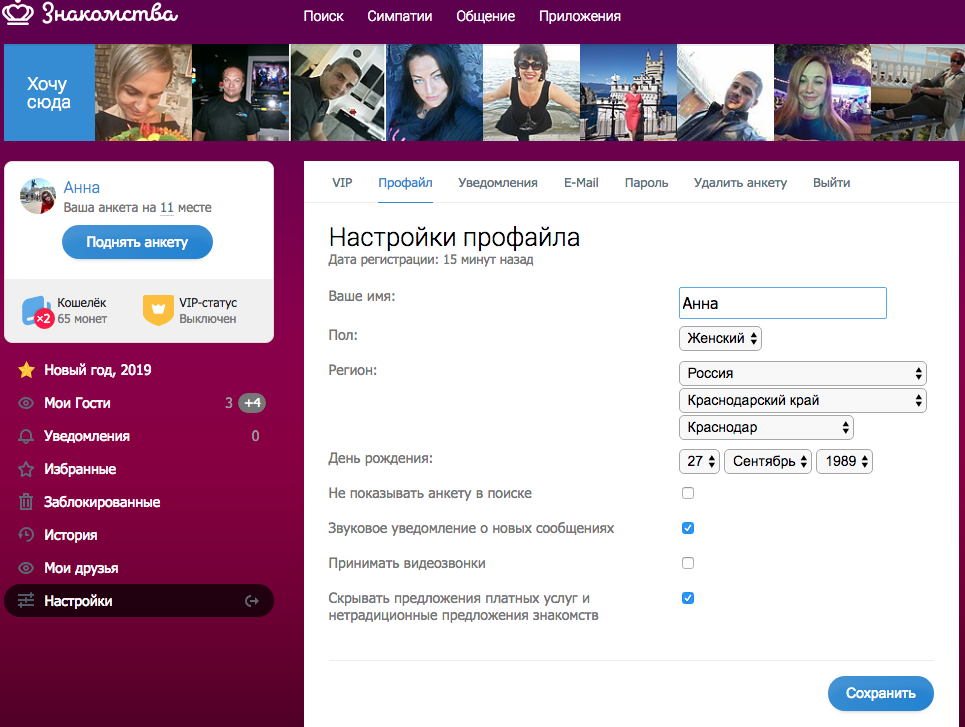Click the trash icon beside Заблокированные
The height and width of the screenshot is (727, 965).
(x=26, y=502)
